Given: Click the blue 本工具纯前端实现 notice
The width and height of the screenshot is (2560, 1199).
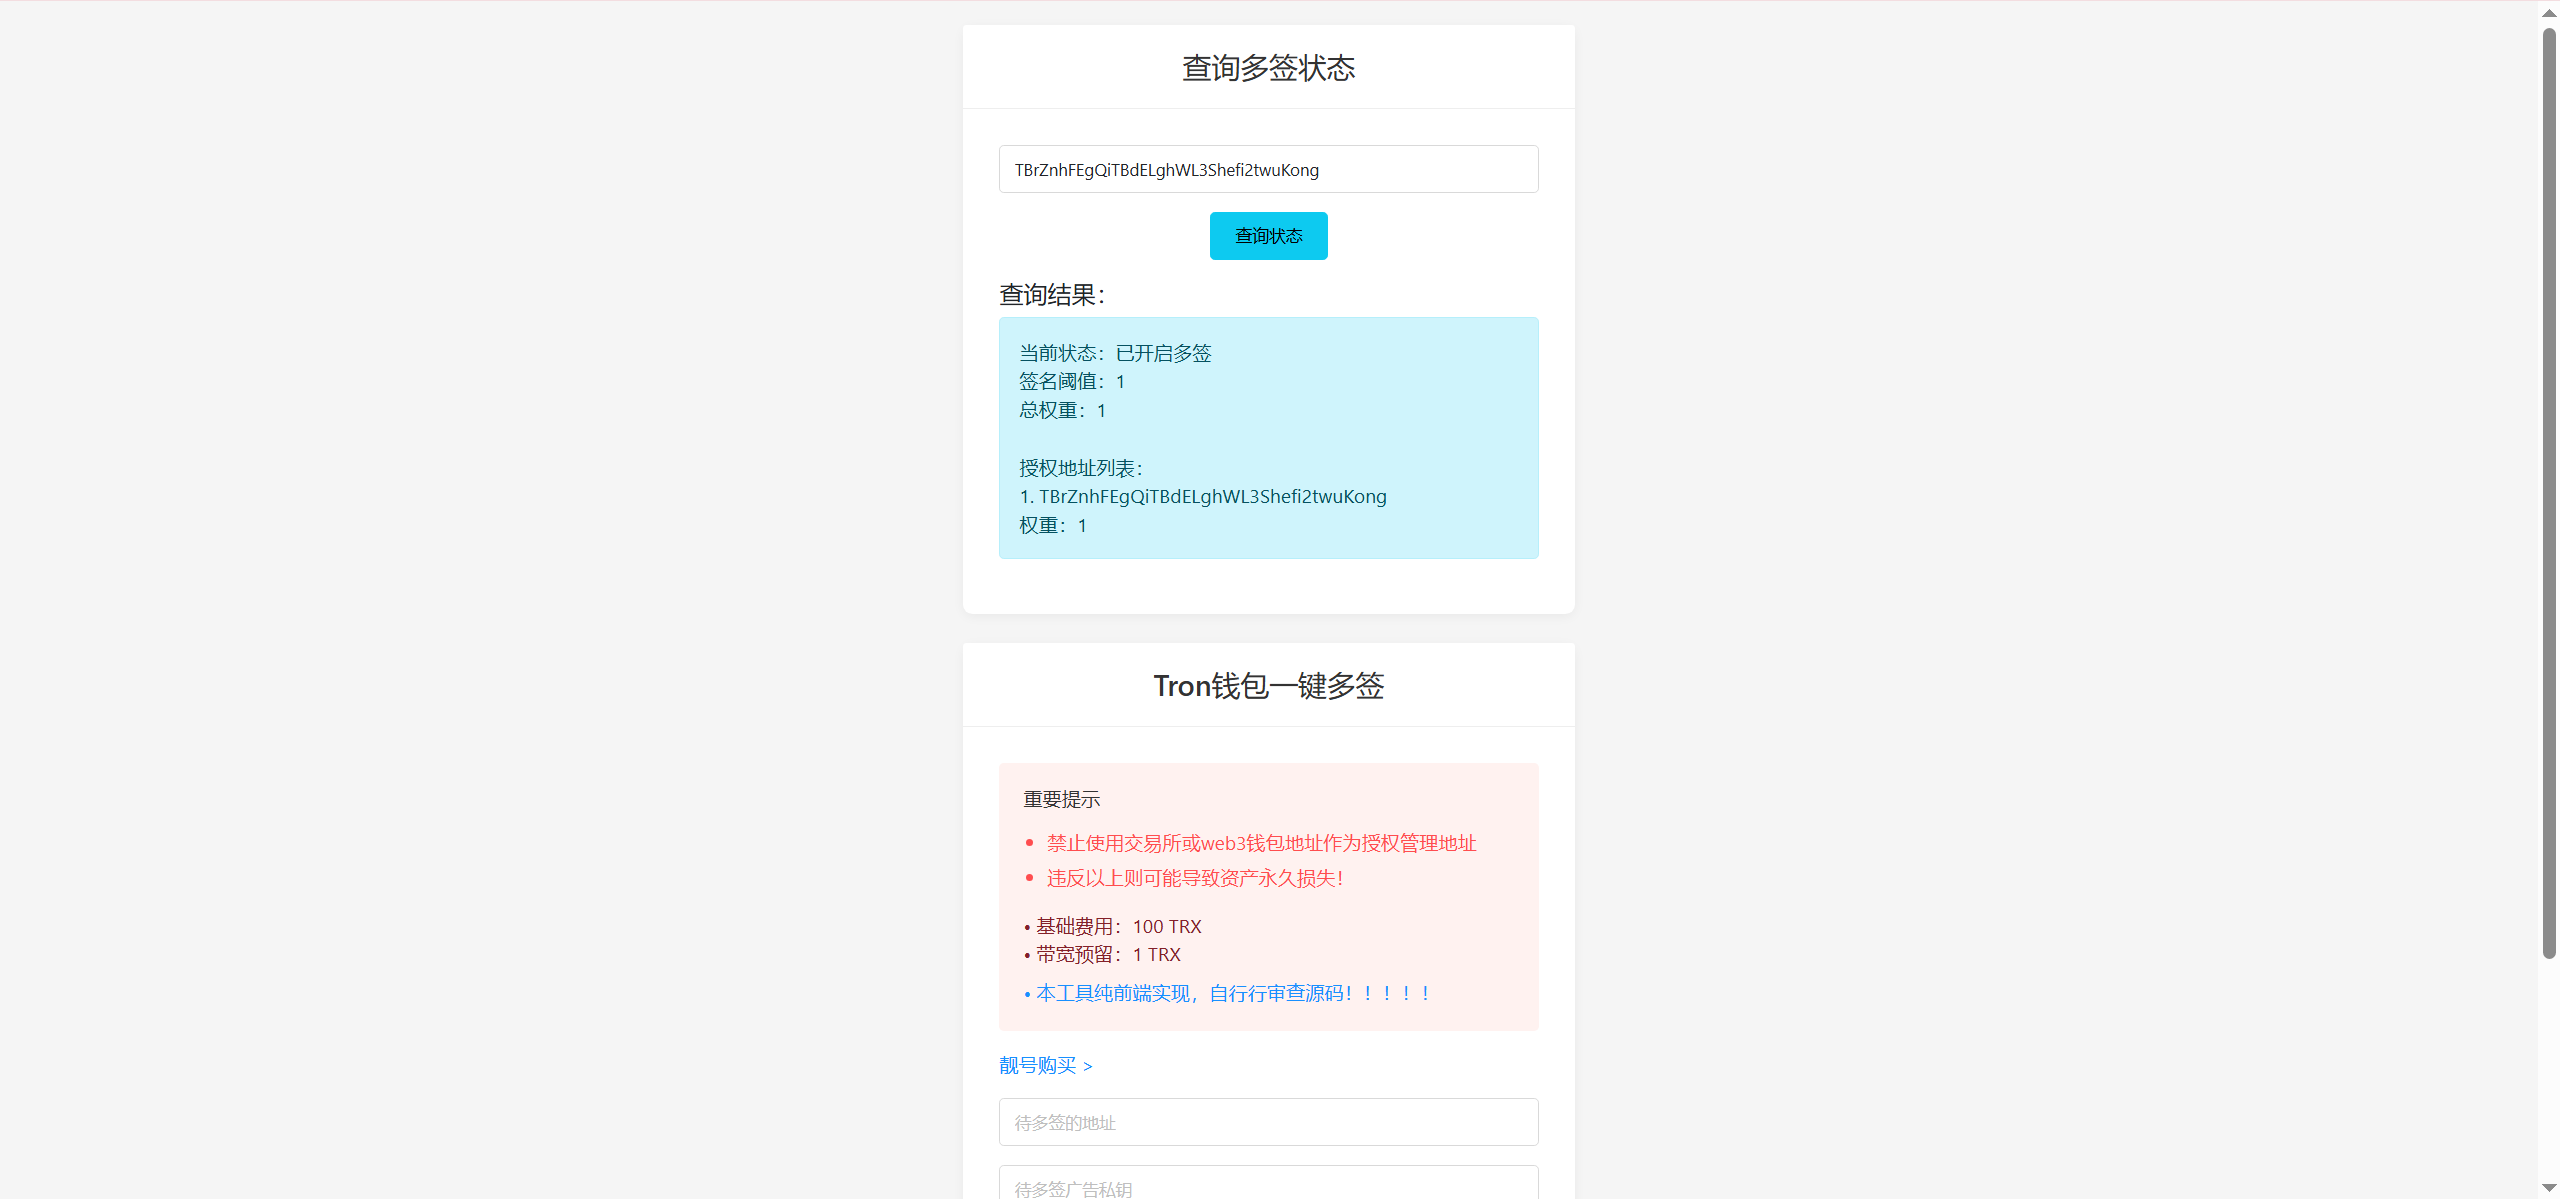Looking at the screenshot, I should click(x=1227, y=993).
